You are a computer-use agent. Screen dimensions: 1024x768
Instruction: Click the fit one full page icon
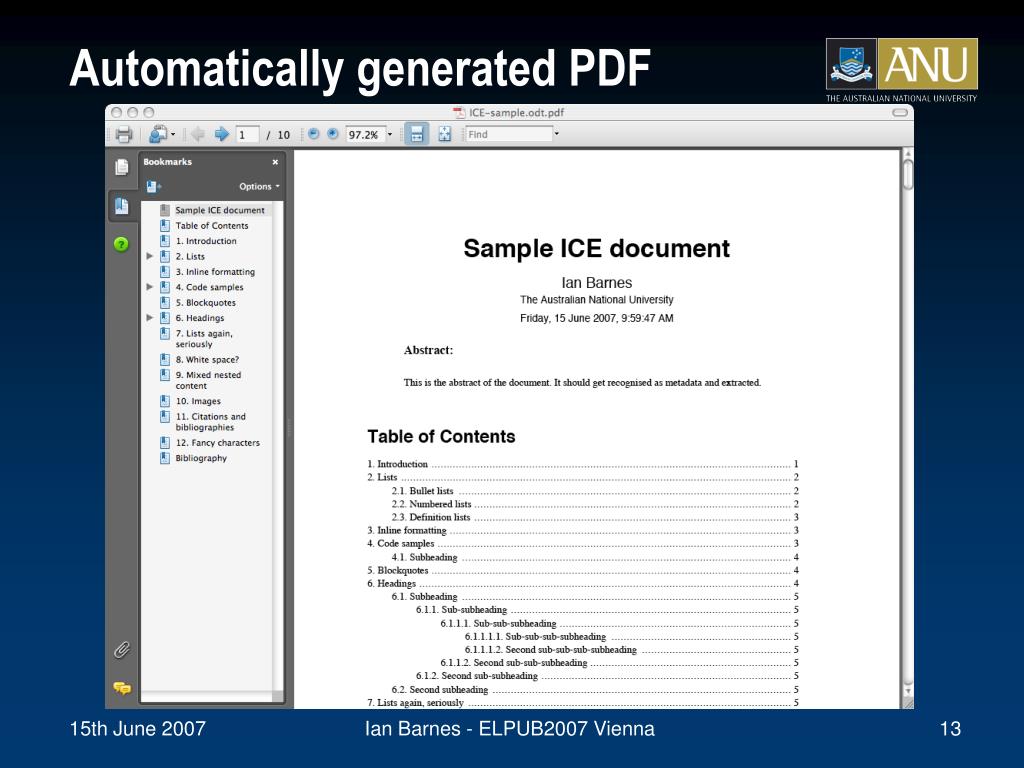(444, 134)
